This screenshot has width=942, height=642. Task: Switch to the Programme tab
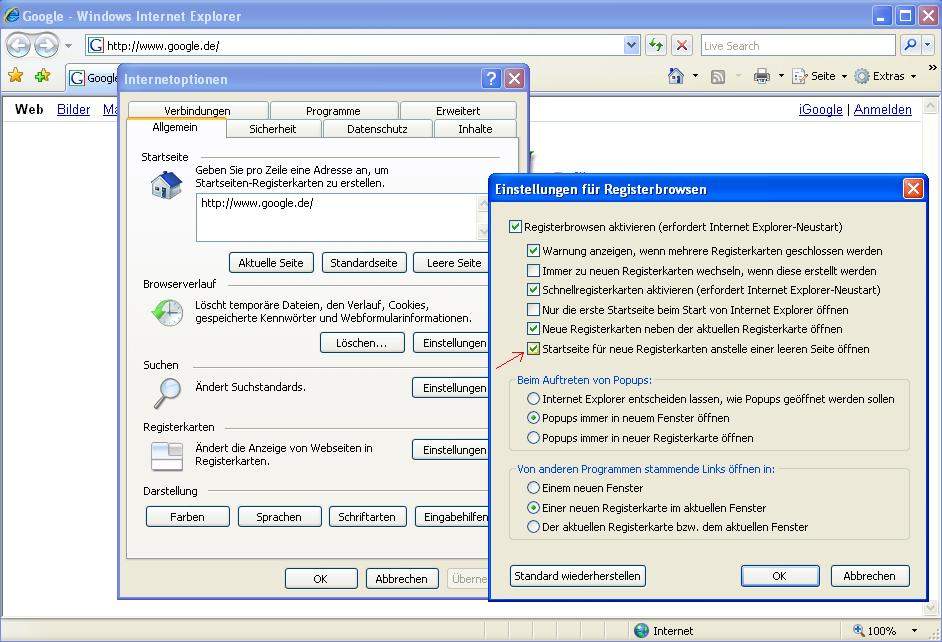click(333, 111)
